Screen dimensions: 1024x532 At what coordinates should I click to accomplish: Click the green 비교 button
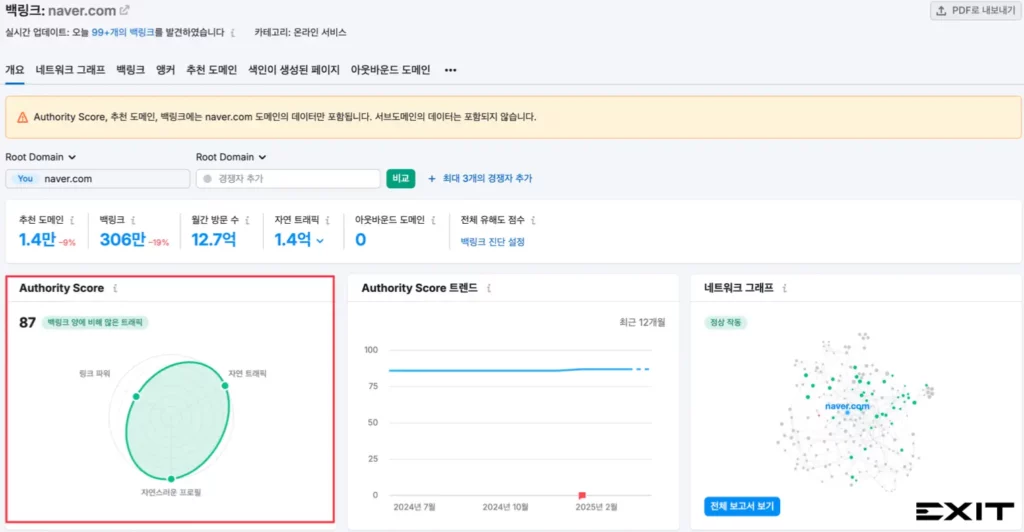pos(400,179)
